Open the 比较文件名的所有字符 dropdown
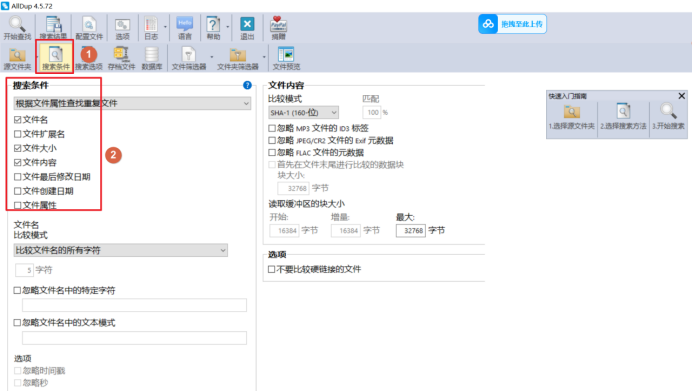The image size is (692, 392). click(x=120, y=250)
